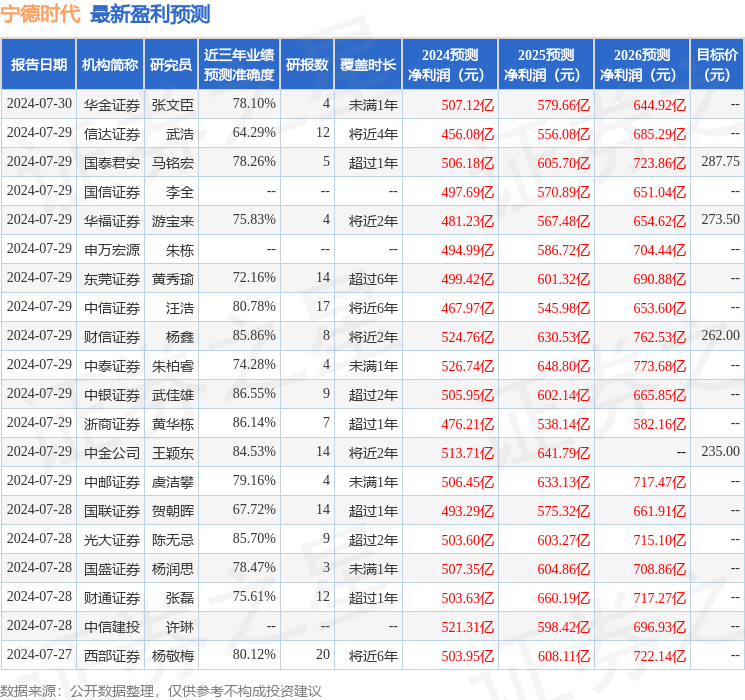Select 国信证券 row name
Screen dimensions: 745x700
click(112, 192)
